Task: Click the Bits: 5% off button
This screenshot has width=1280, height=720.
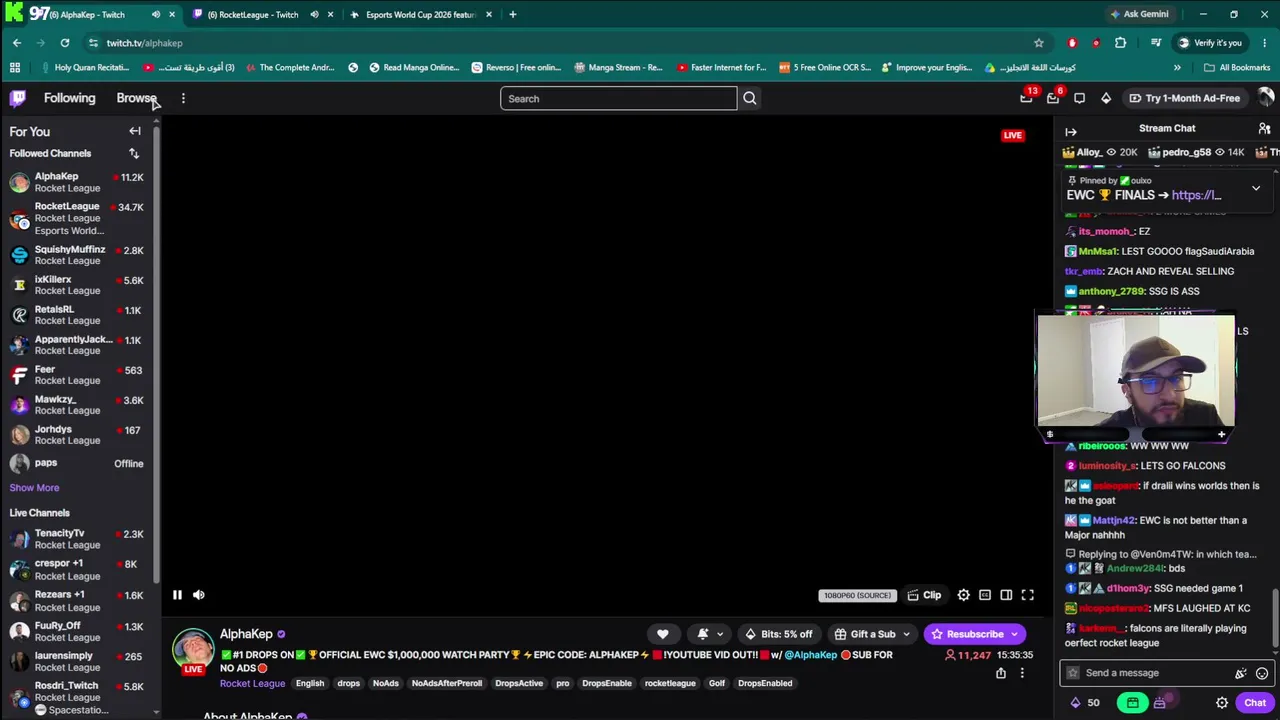Action: (779, 634)
